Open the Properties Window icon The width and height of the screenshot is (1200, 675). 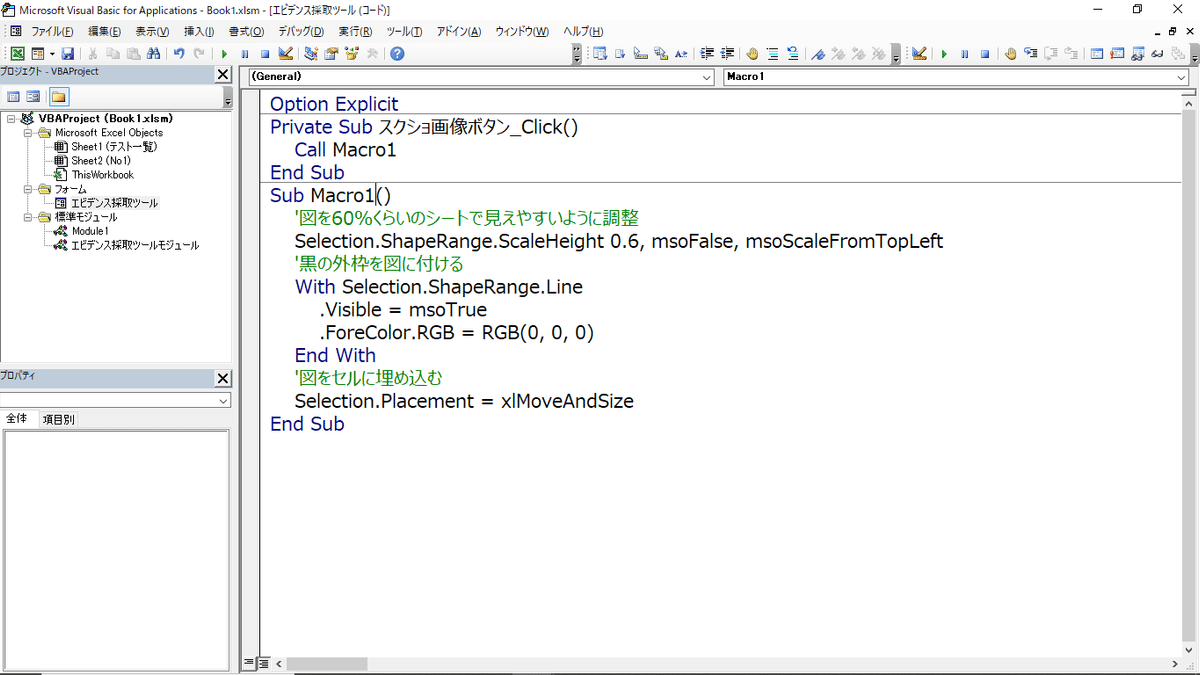[330, 54]
